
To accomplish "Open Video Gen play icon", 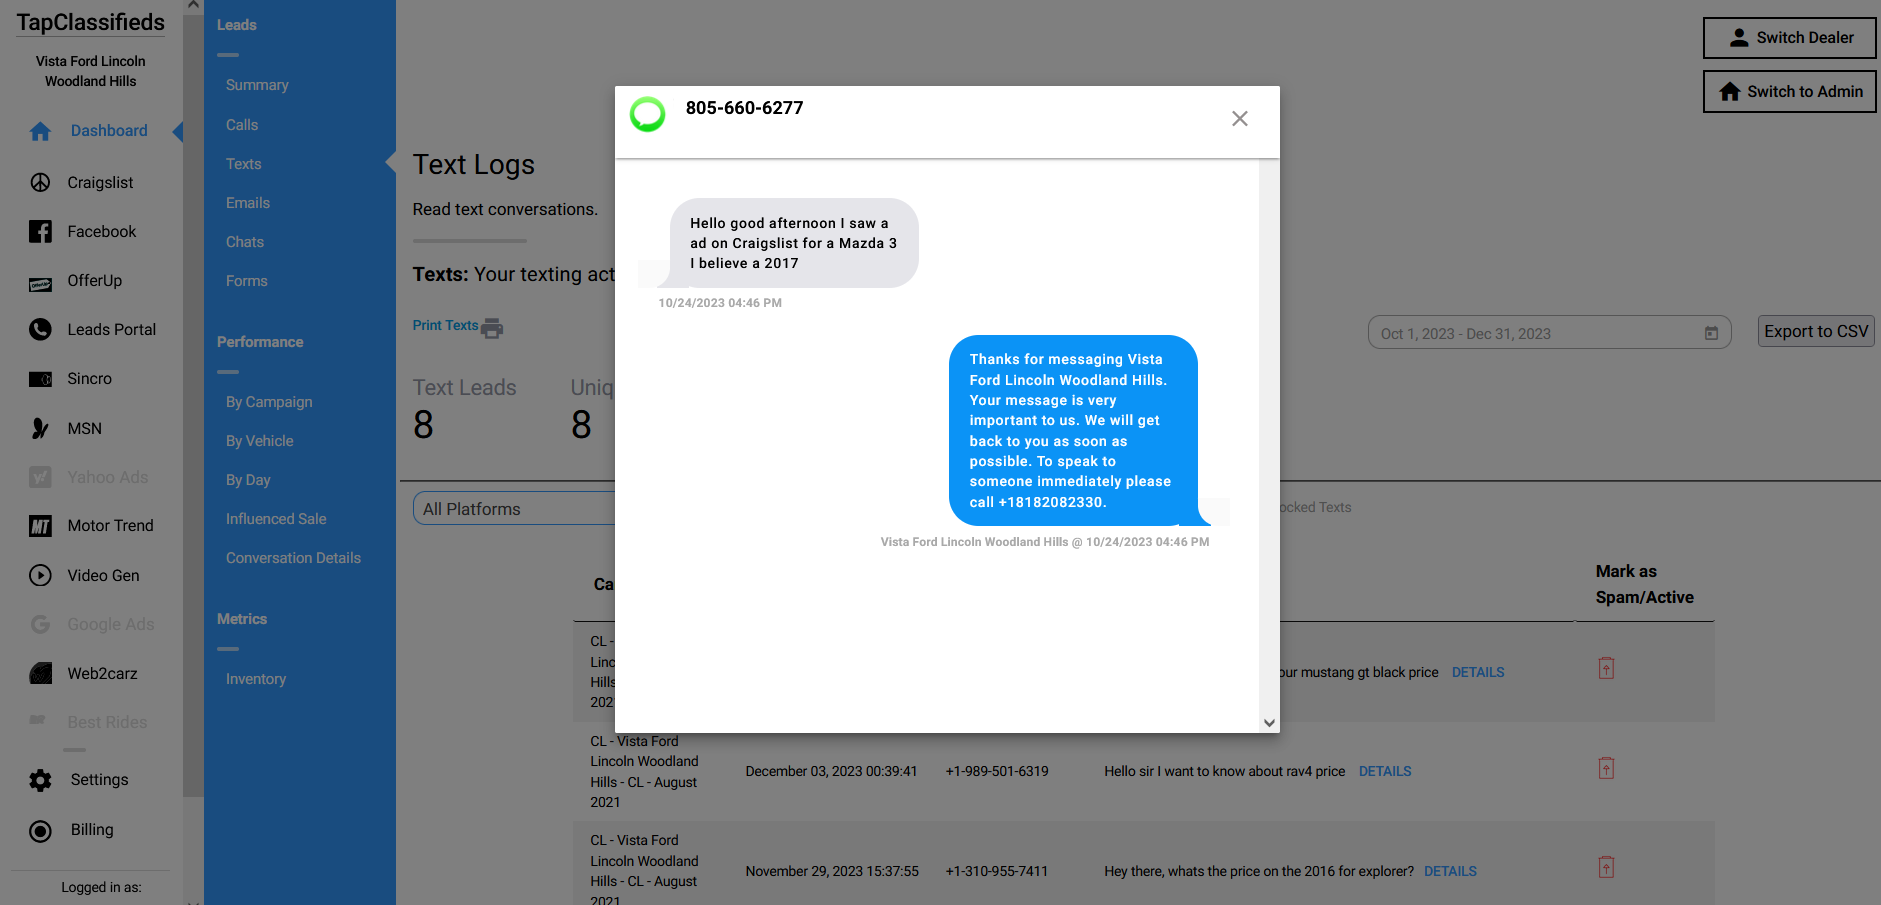I will (x=40, y=576).
